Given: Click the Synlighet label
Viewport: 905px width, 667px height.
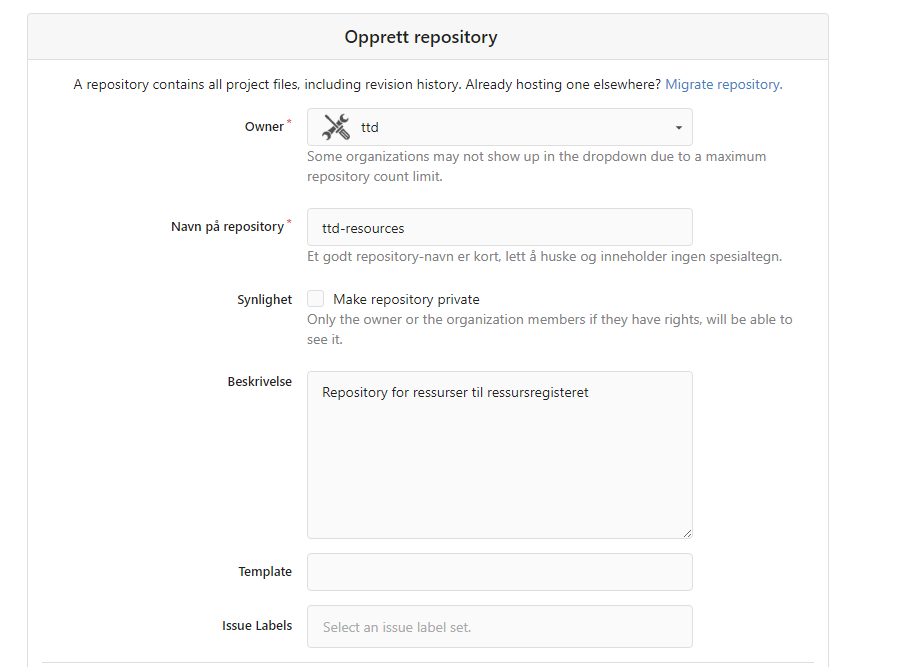Looking at the screenshot, I should click(x=264, y=300).
